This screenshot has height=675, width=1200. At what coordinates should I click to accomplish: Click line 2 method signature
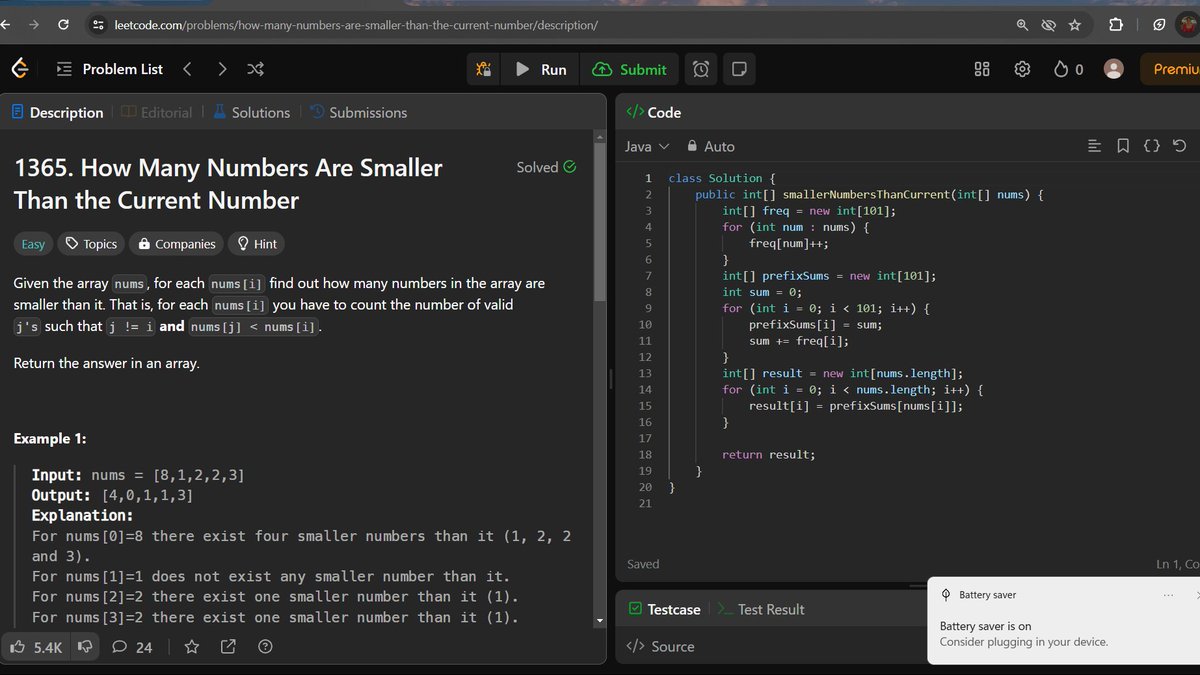pyautogui.click(x=869, y=194)
